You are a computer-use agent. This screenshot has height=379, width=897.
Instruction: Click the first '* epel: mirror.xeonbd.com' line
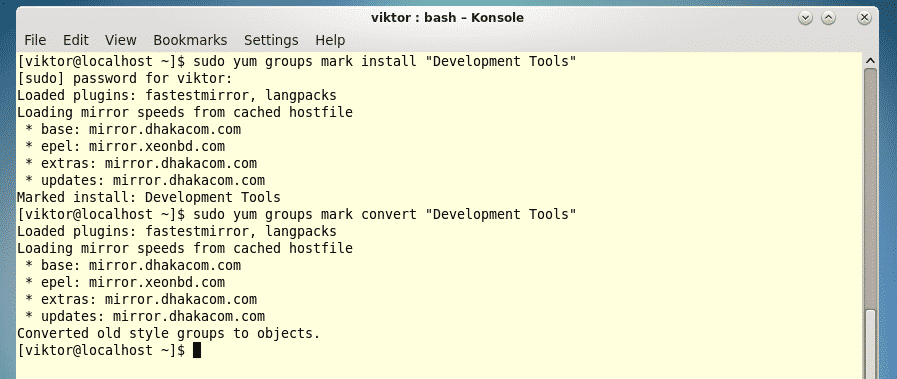(125, 146)
